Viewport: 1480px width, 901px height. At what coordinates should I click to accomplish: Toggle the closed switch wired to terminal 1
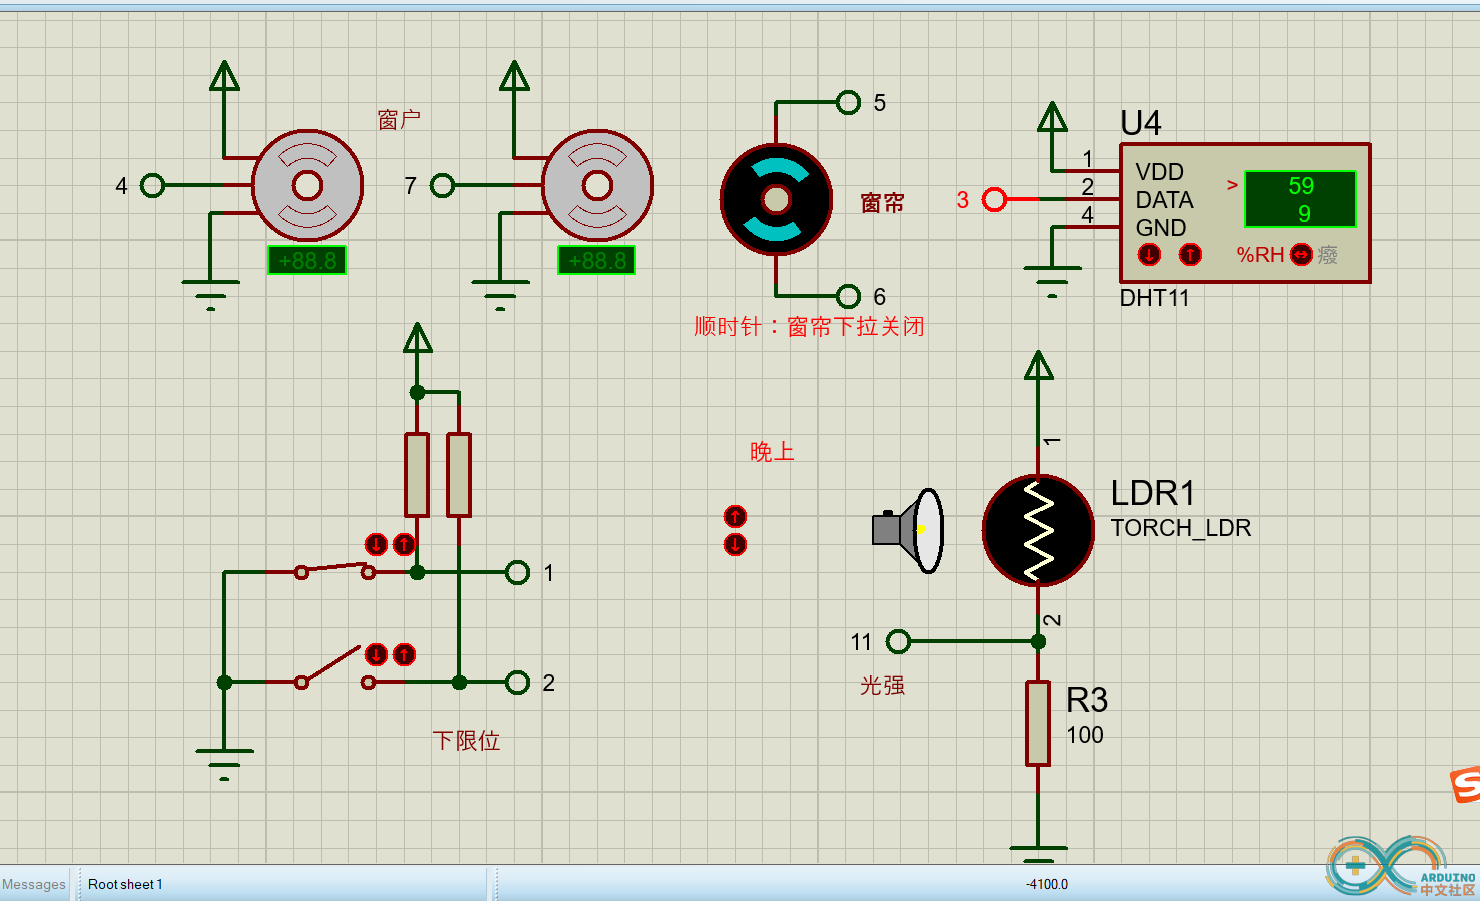(x=335, y=570)
